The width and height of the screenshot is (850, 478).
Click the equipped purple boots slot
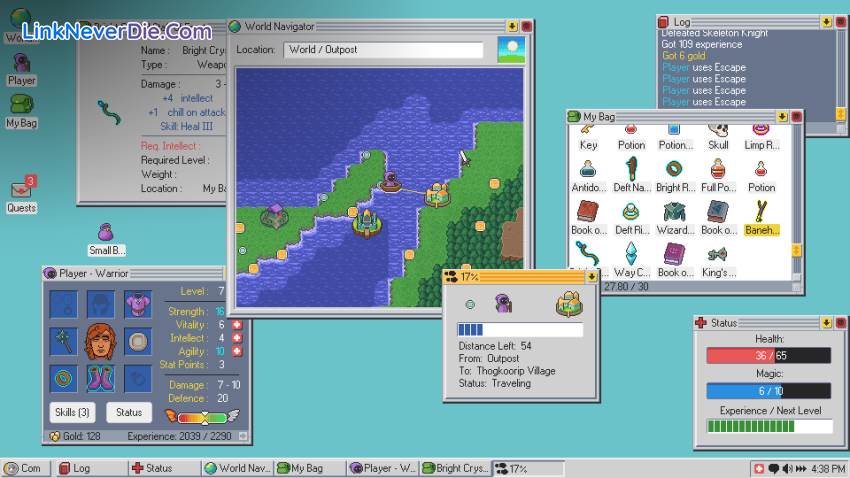(101, 378)
